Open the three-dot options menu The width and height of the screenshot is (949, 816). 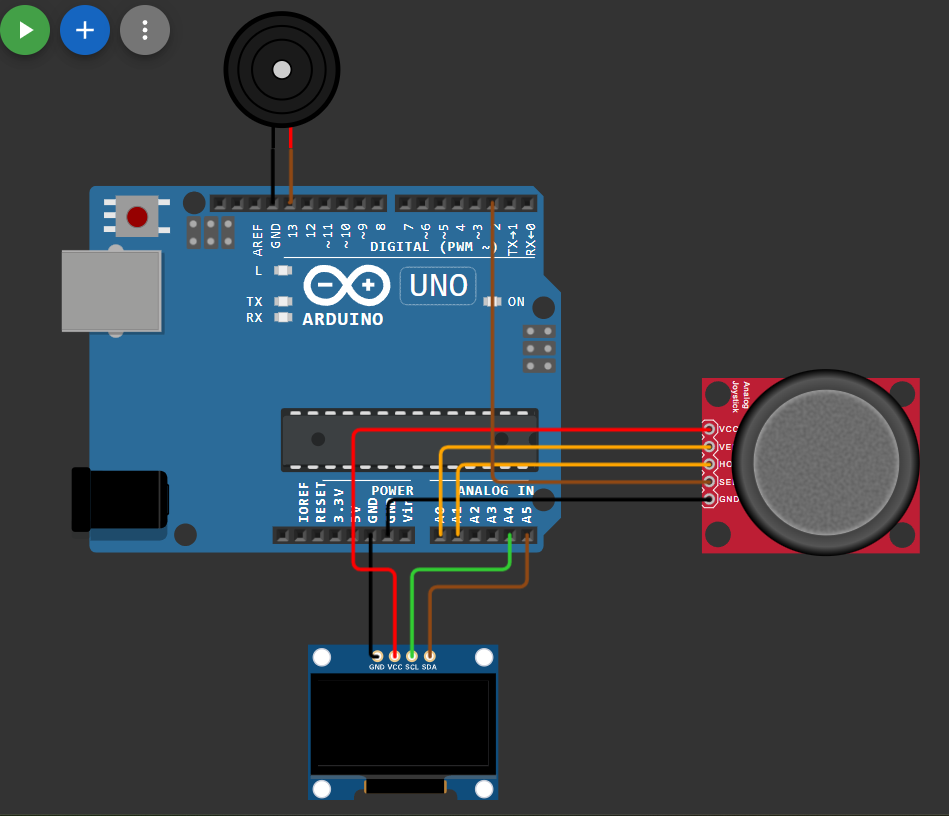tap(144, 30)
